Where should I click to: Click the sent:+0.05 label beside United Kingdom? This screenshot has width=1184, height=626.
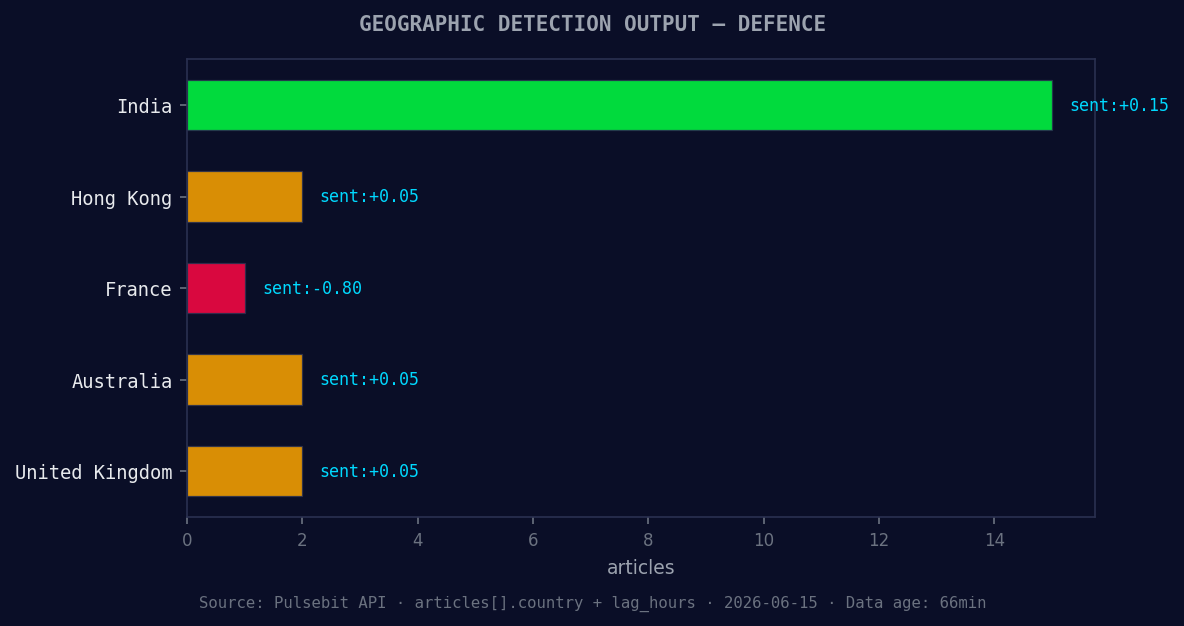tap(369, 471)
